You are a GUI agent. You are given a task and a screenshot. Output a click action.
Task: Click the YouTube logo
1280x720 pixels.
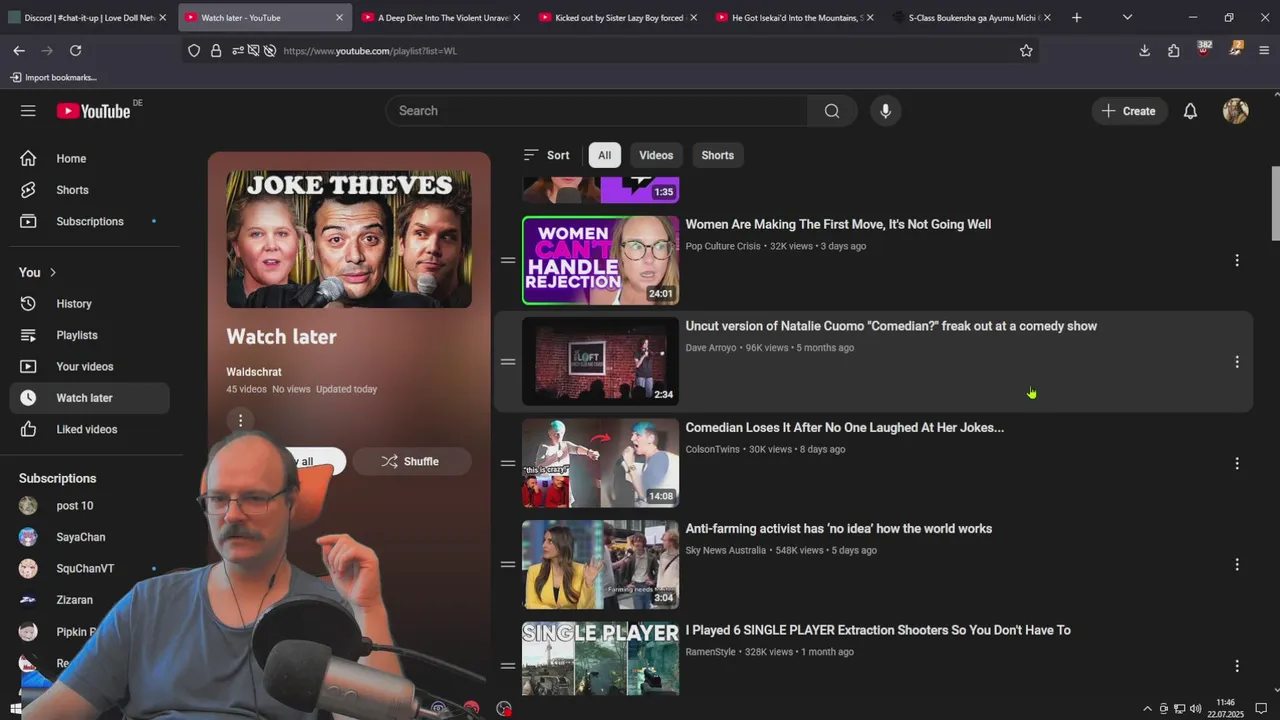pos(93,111)
